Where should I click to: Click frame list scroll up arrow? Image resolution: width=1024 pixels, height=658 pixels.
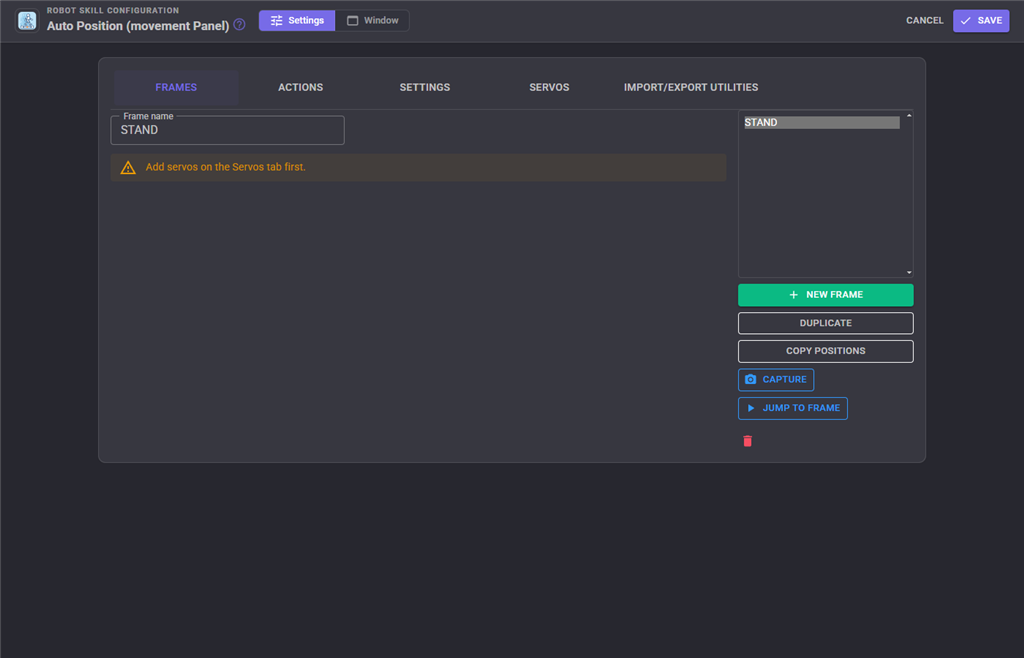(909, 116)
